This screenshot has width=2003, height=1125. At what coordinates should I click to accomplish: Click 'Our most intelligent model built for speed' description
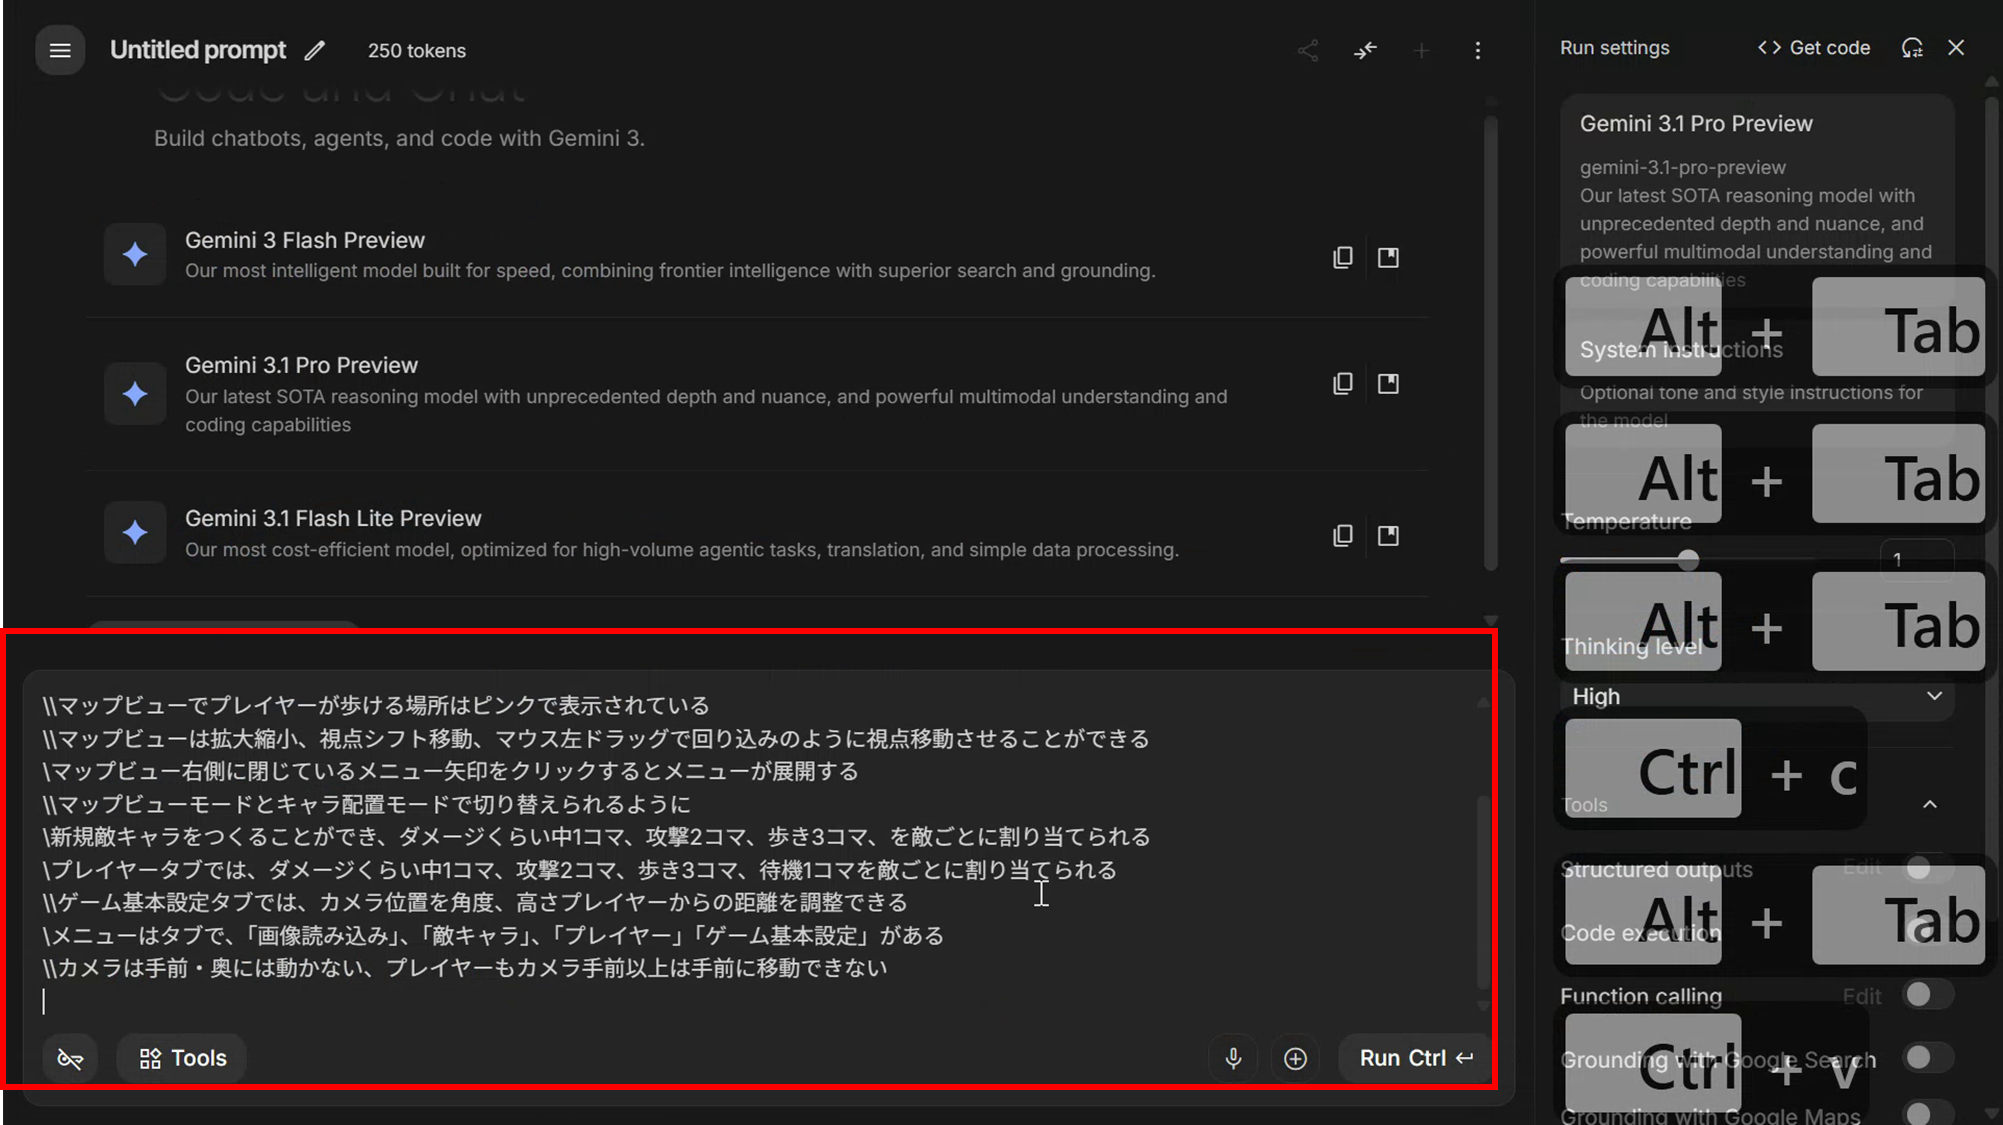670,270
